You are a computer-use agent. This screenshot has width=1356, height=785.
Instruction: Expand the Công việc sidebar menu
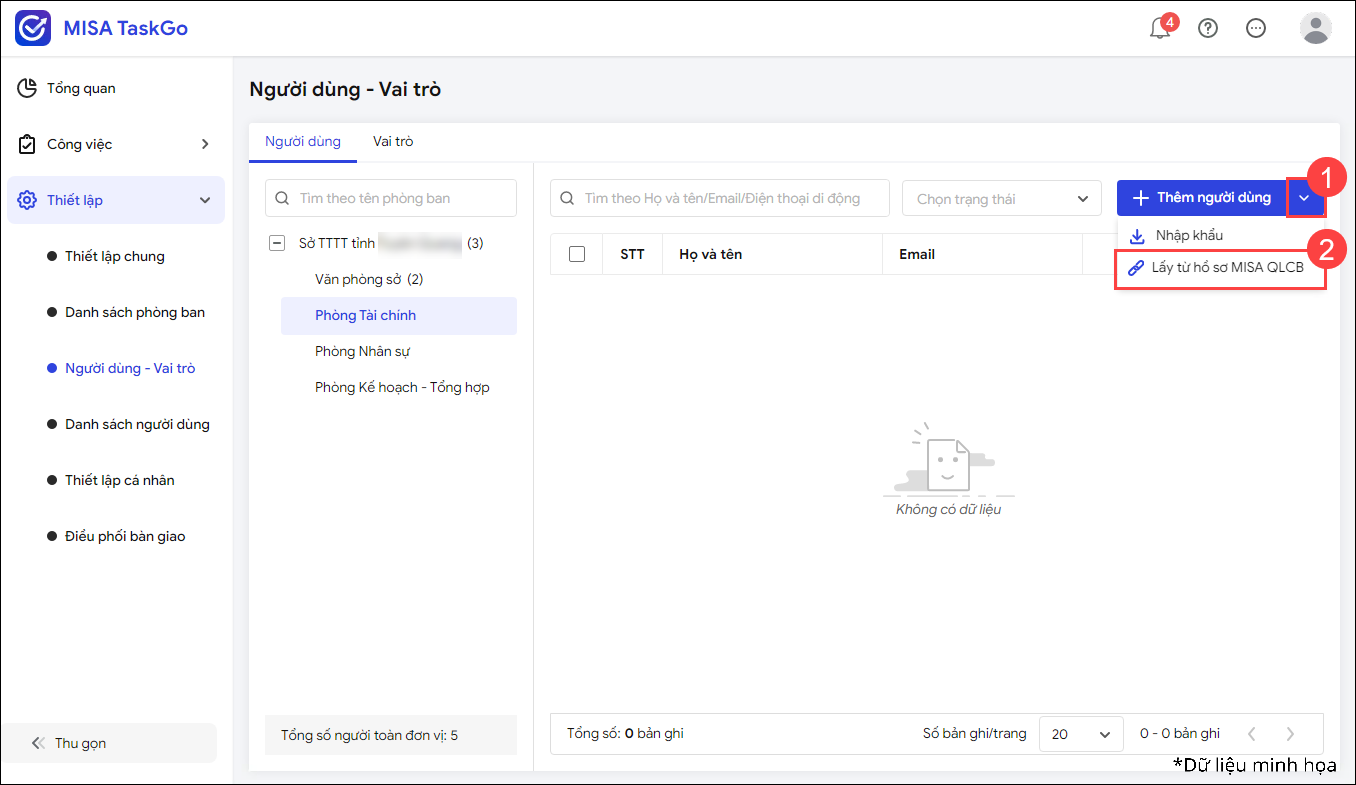[x=205, y=144]
